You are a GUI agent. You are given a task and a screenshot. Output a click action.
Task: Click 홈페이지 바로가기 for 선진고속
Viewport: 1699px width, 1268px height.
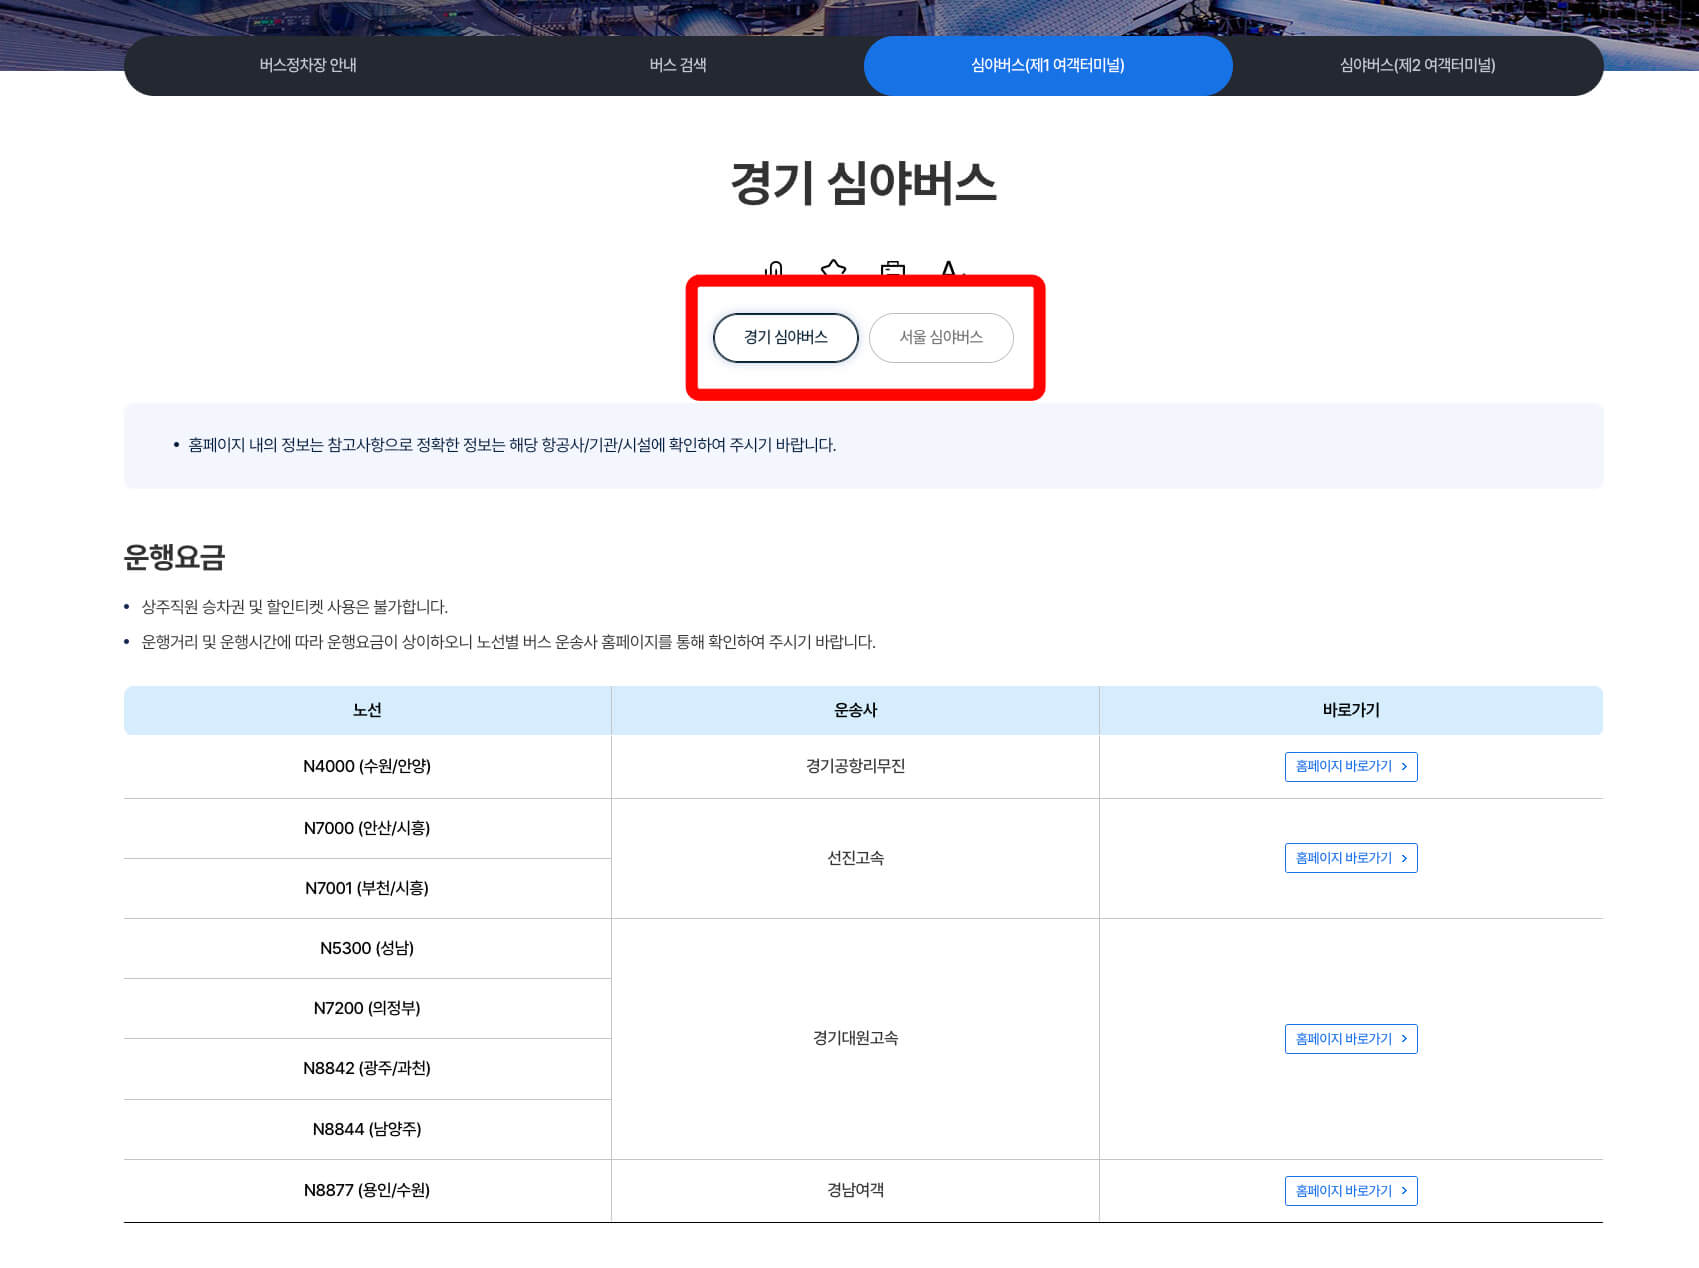click(x=1351, y=858)
